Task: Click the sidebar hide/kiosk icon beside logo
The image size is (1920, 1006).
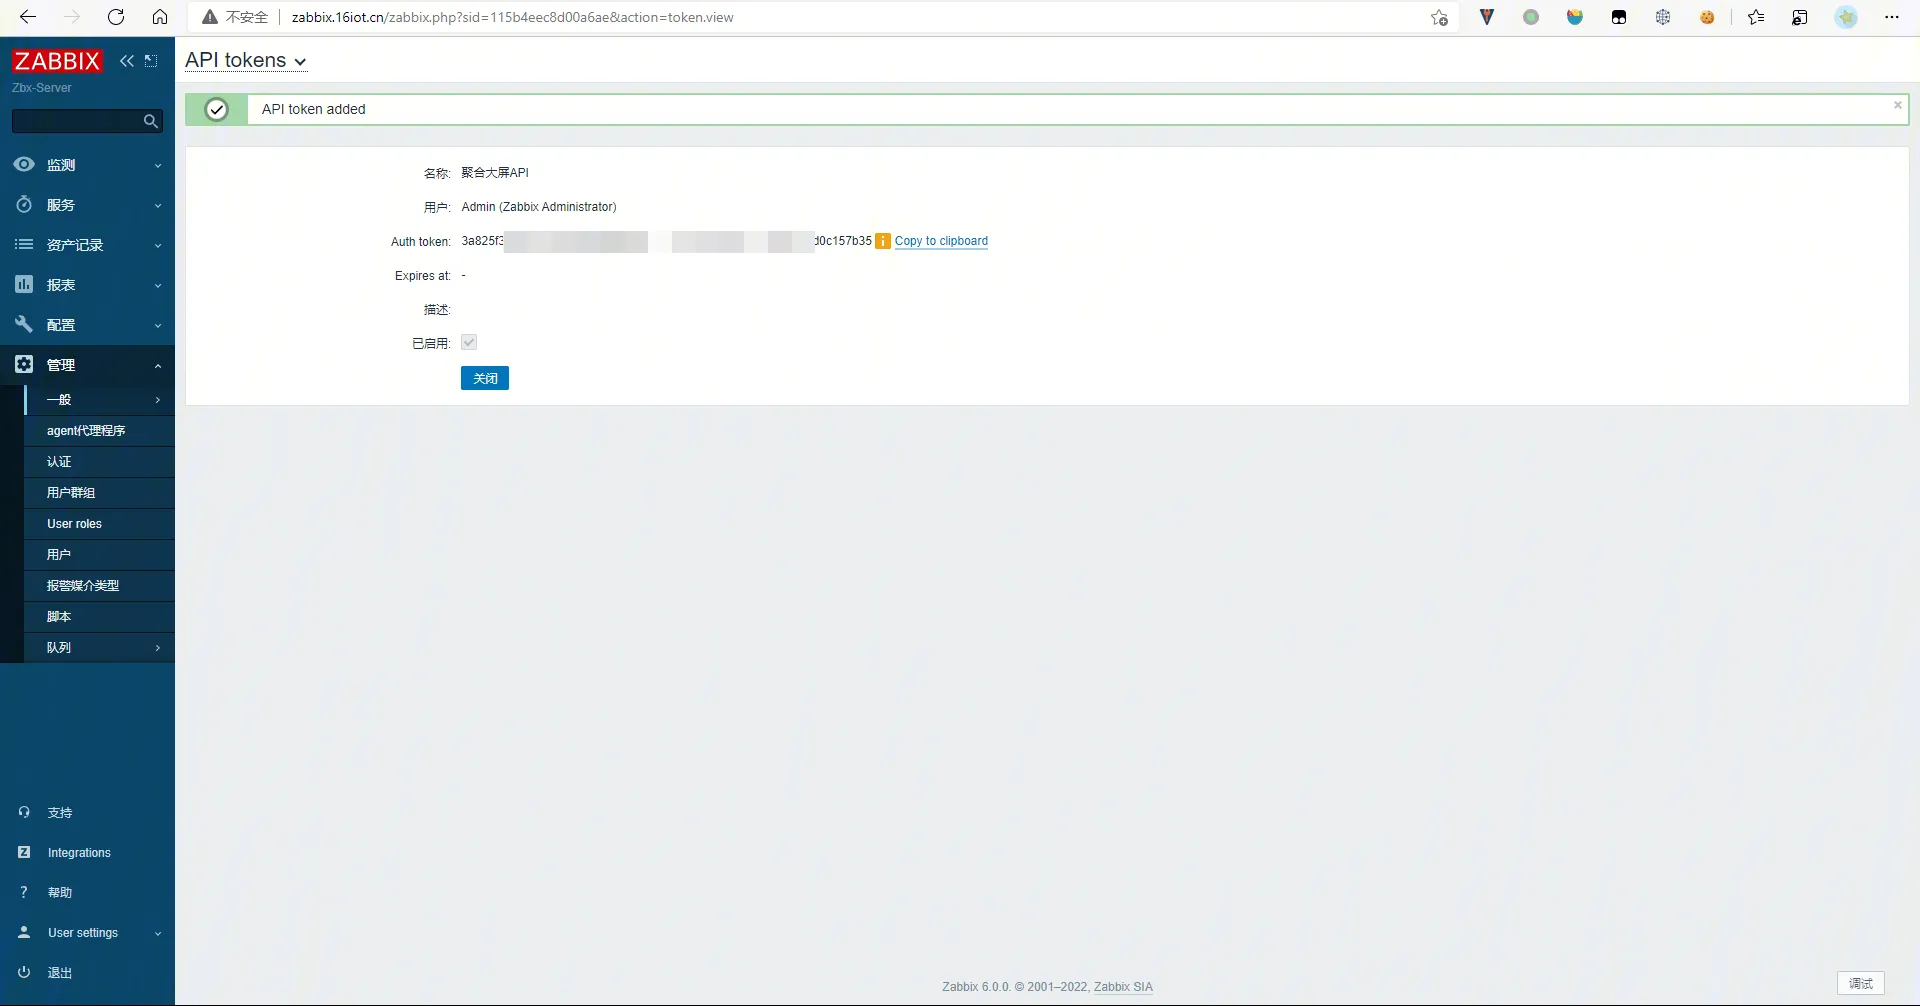Action: tap(151, 61)
